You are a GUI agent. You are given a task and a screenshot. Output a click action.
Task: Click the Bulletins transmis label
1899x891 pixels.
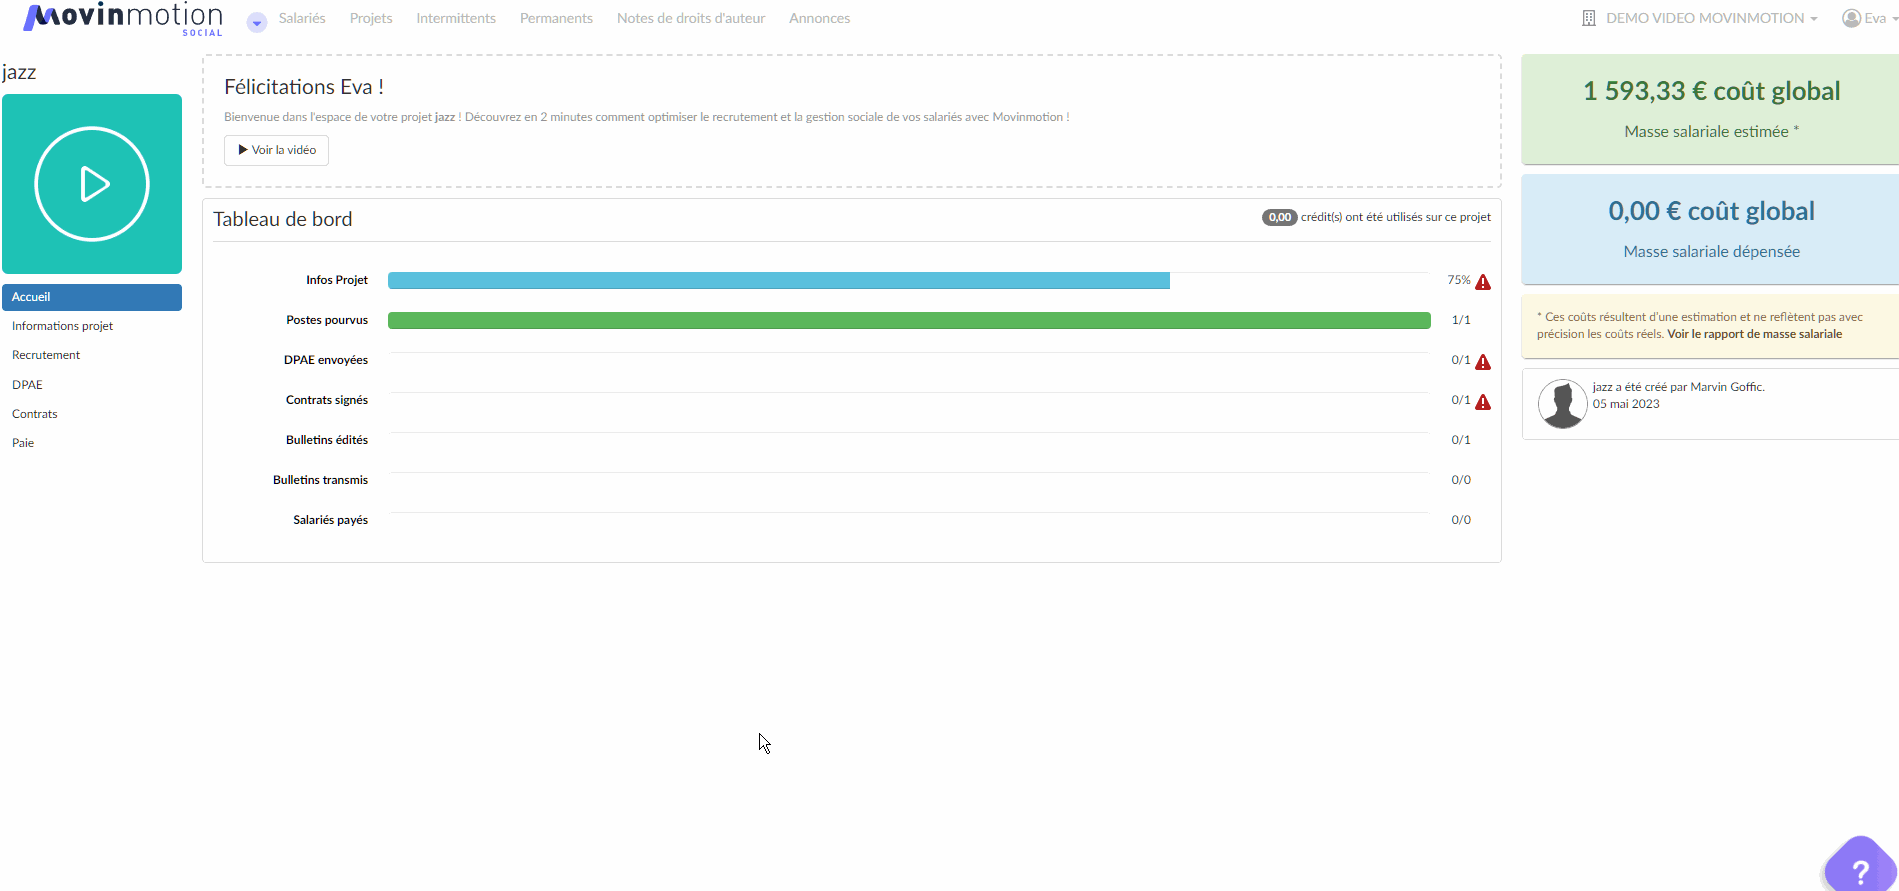click(x=320, y=480)
